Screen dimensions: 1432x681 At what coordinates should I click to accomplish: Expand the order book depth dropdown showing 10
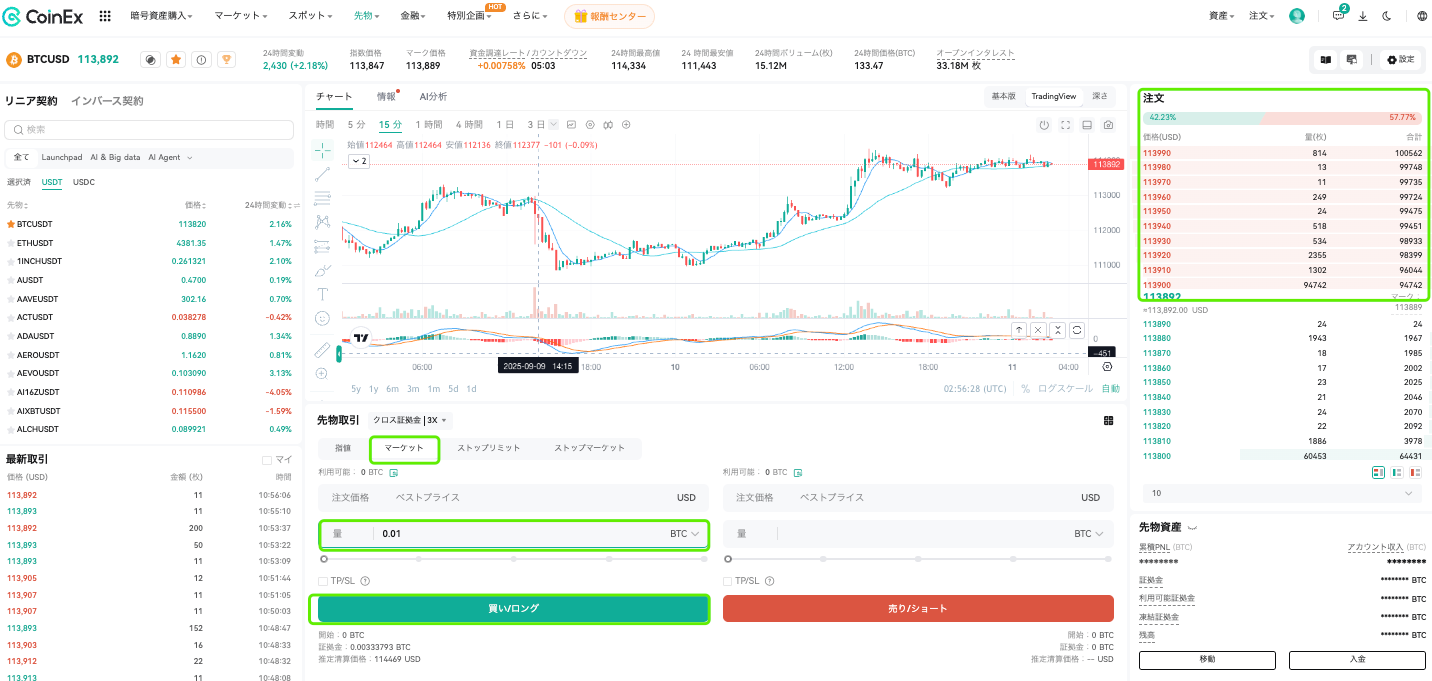(1282, 493)
